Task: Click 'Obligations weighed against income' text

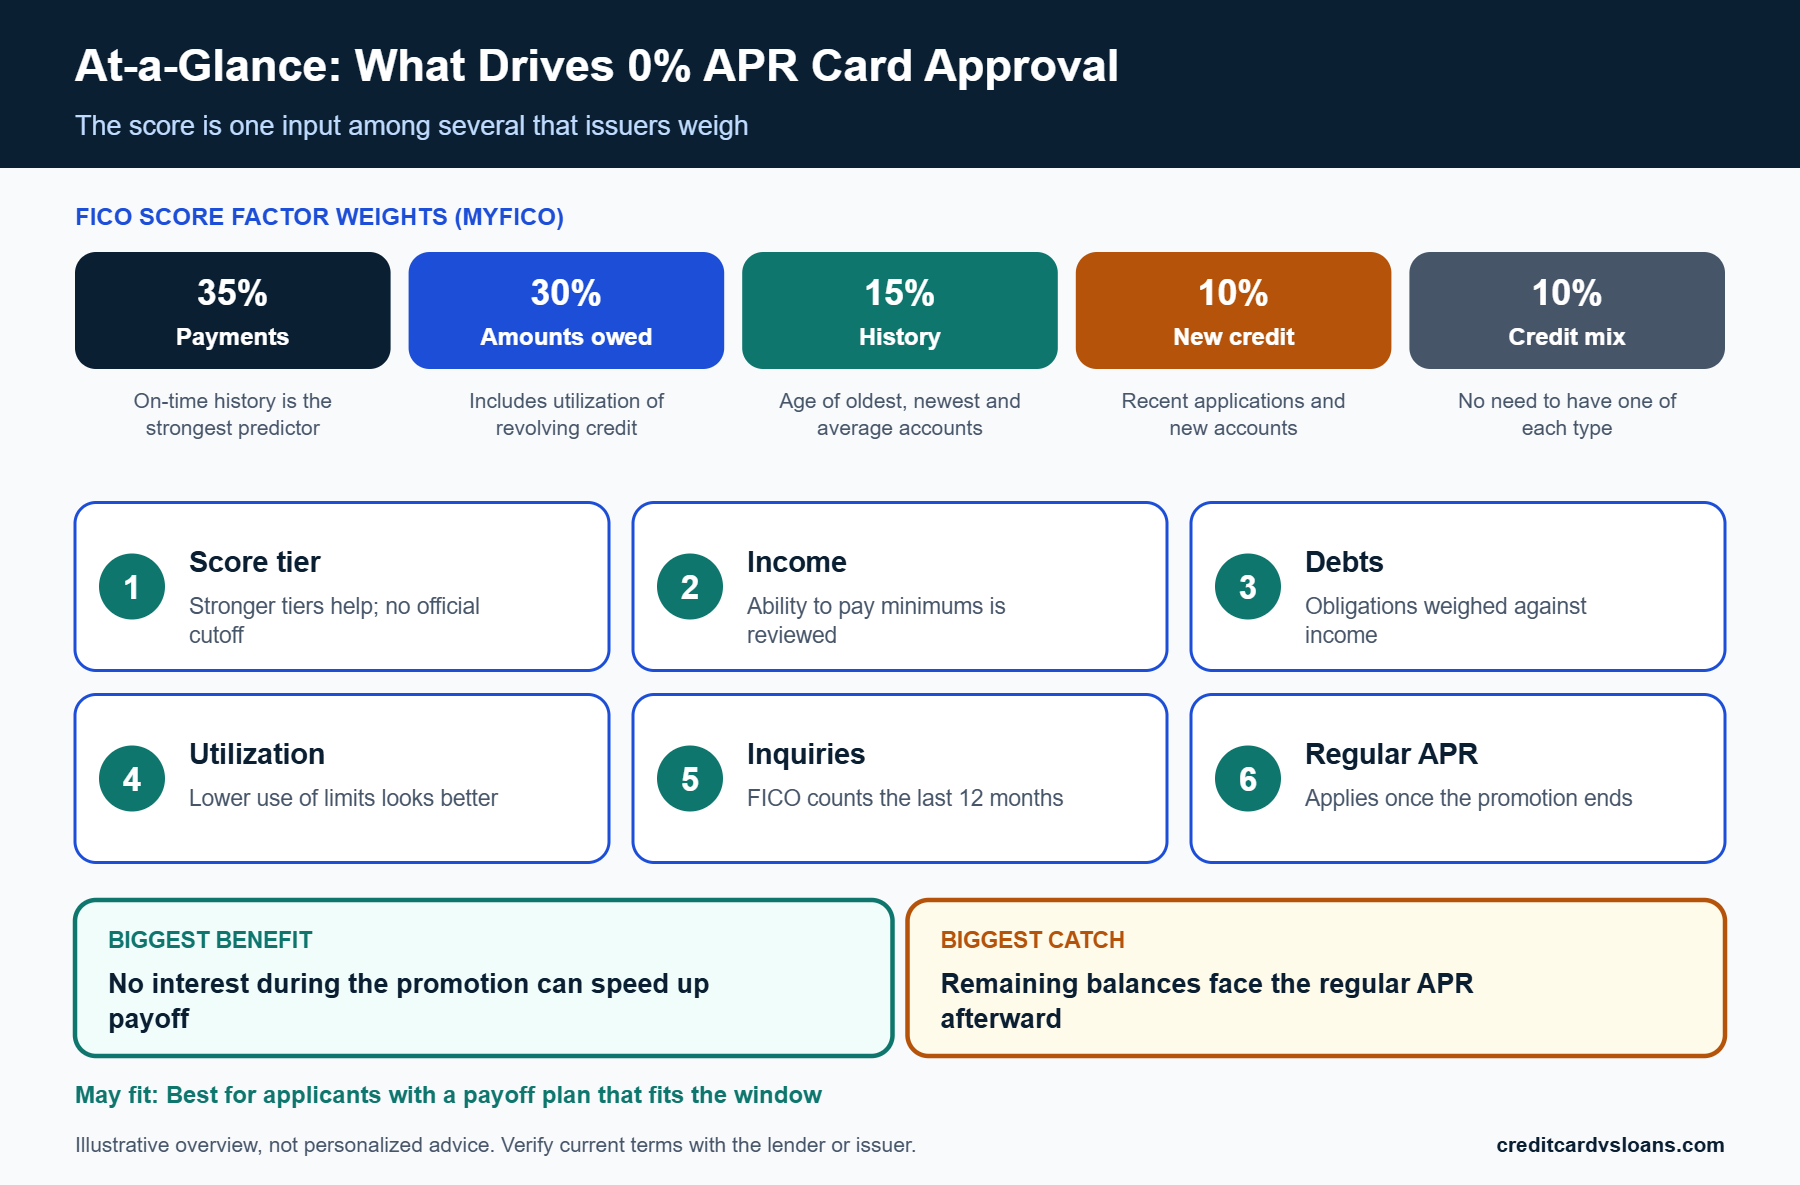Action: point(1445,620)
